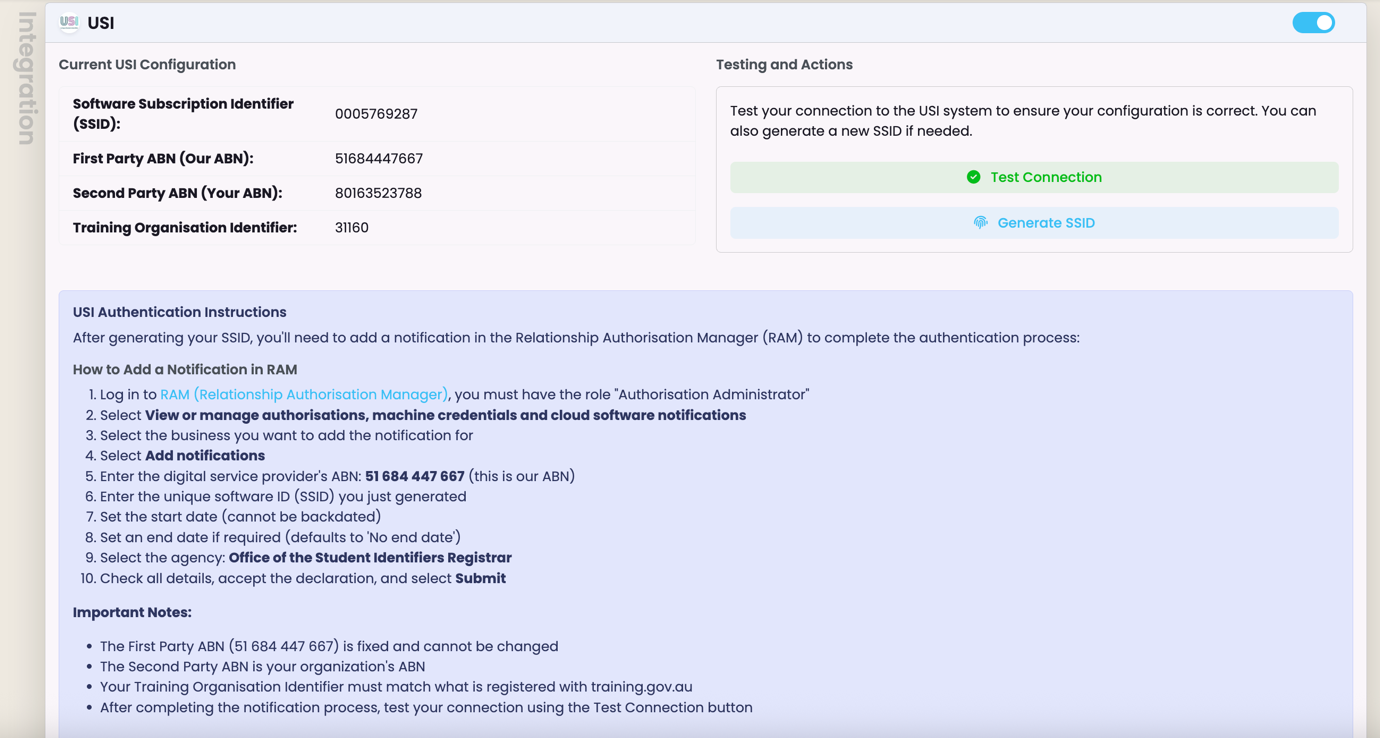Click the Software Subscription Identifier (SSID) label
The image size is (1380, 738).
click(x=183, y=114)
